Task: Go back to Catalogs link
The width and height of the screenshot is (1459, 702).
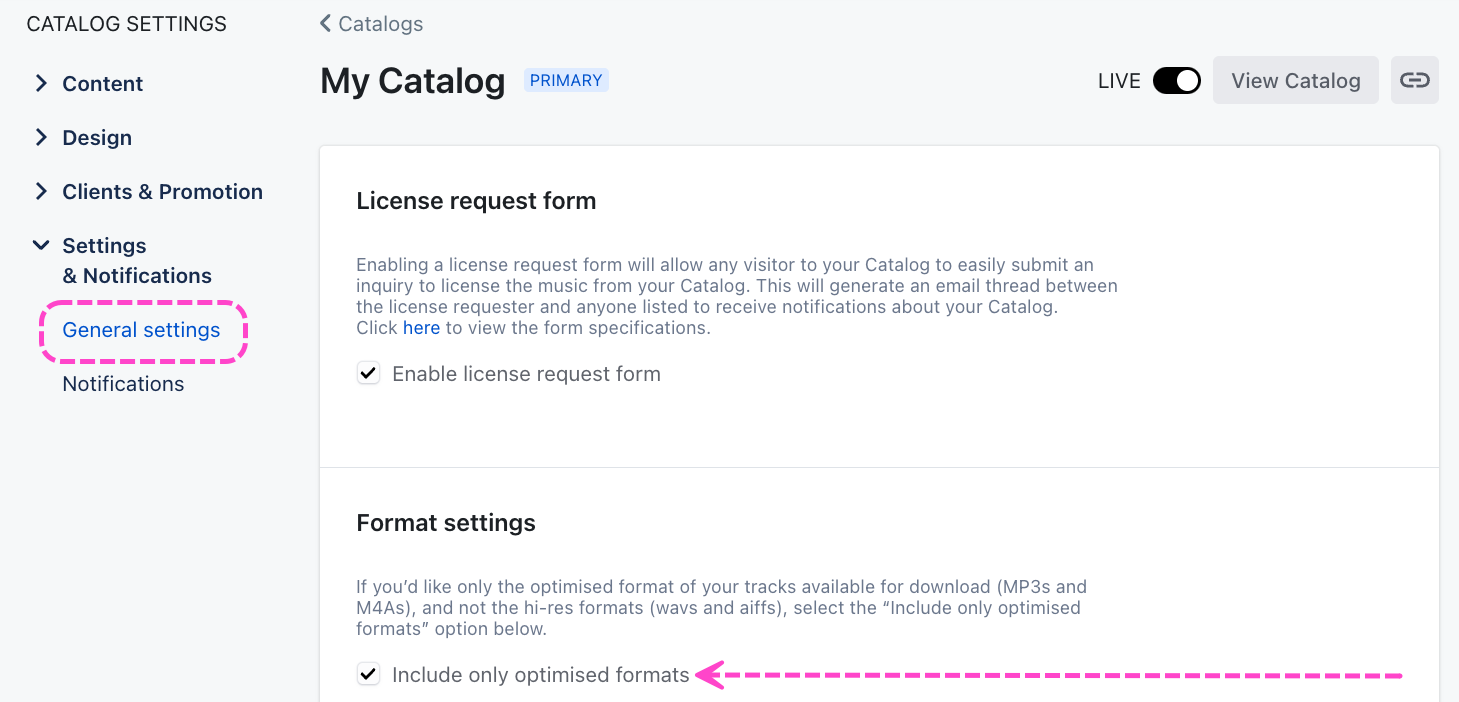Action: tap(380, 24)
